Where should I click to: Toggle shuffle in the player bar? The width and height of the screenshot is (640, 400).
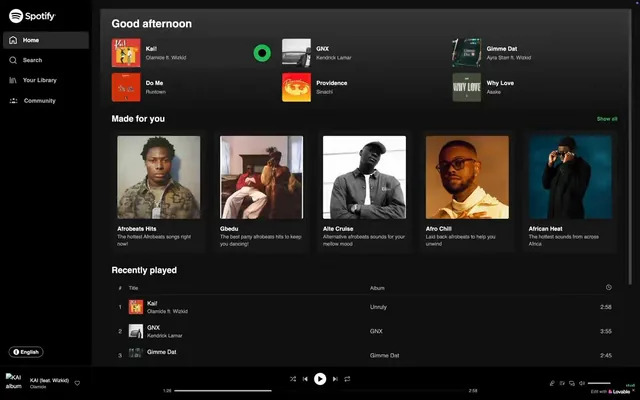pyautogui.click(x=293, y=379)
